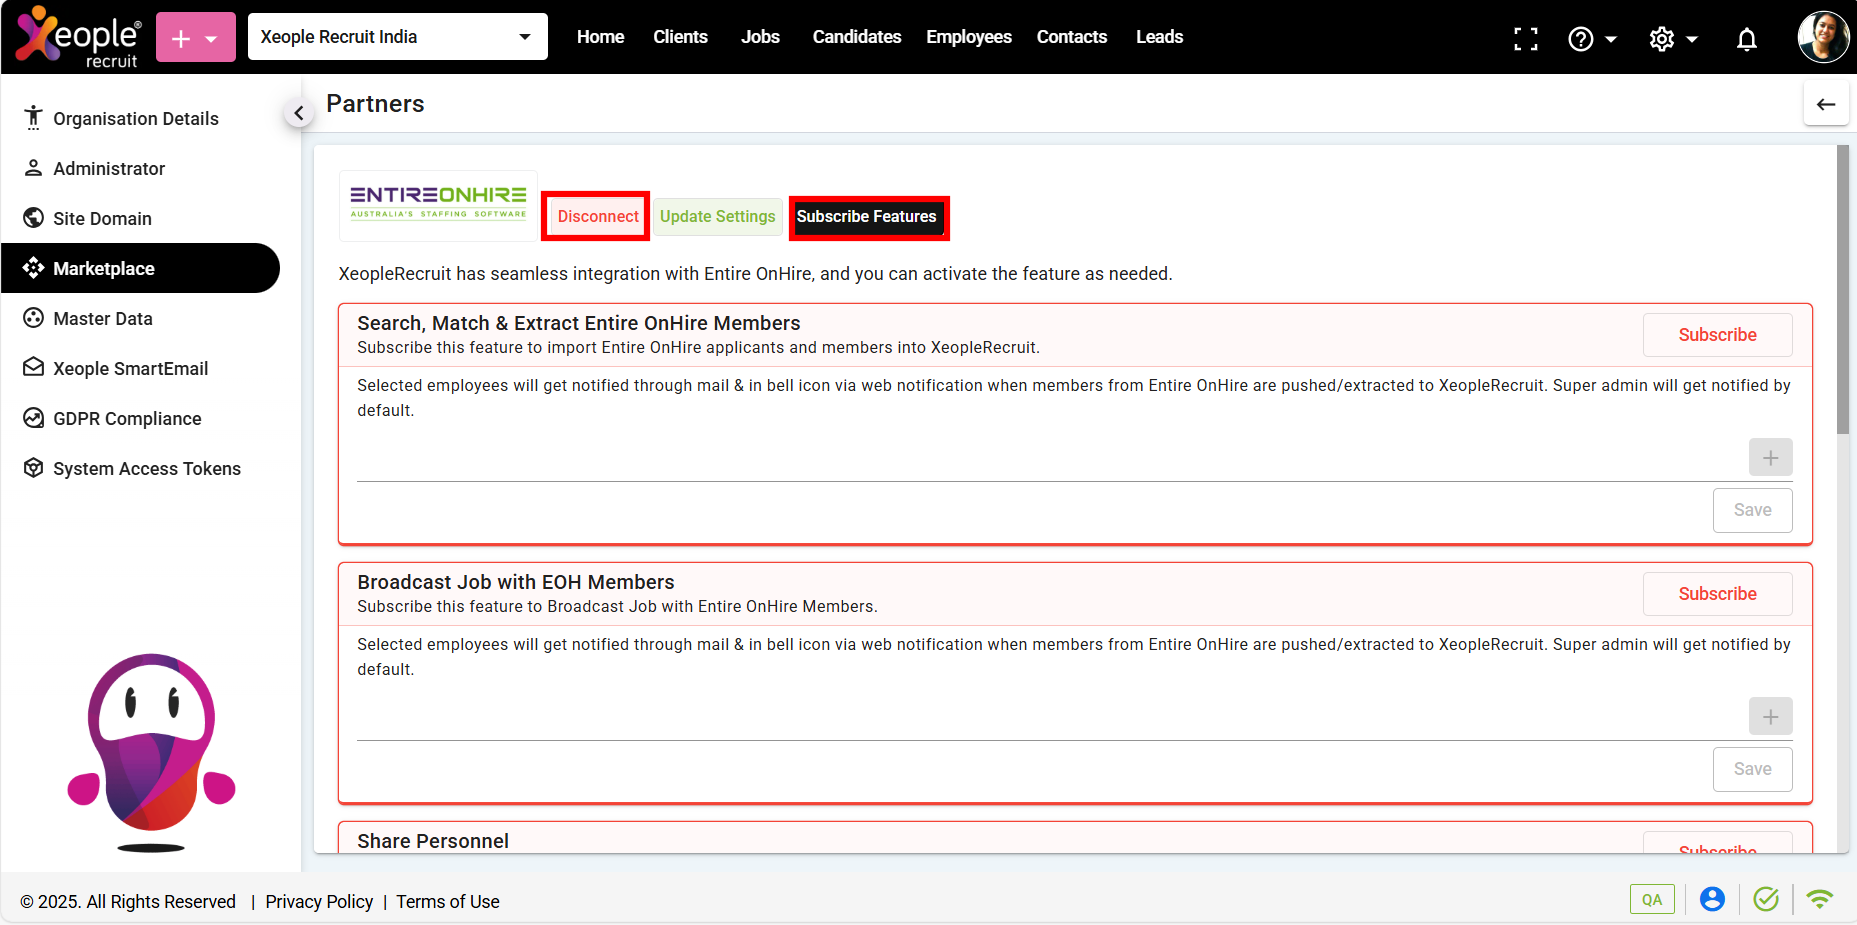Click the back arrow on Partners page

[1826, 104]
